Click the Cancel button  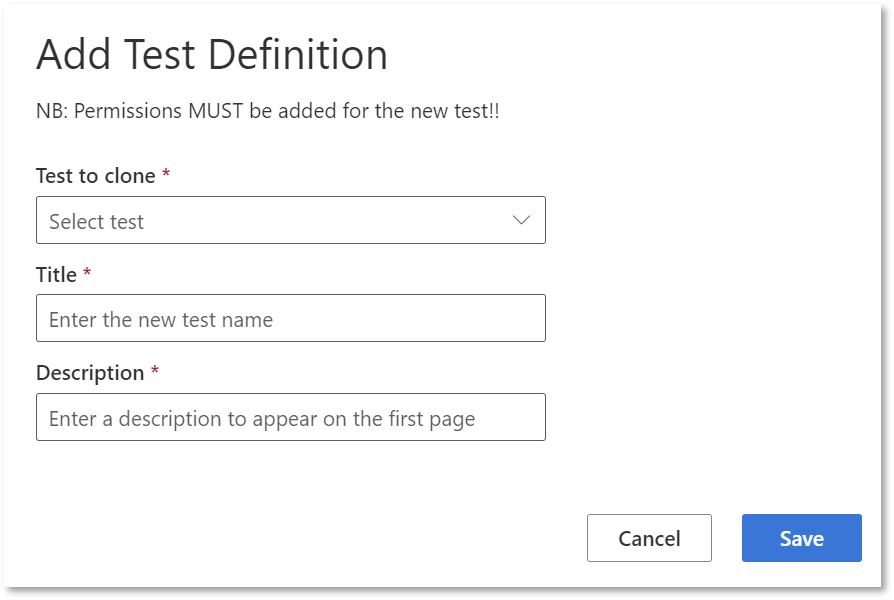[x=649, y=538]
